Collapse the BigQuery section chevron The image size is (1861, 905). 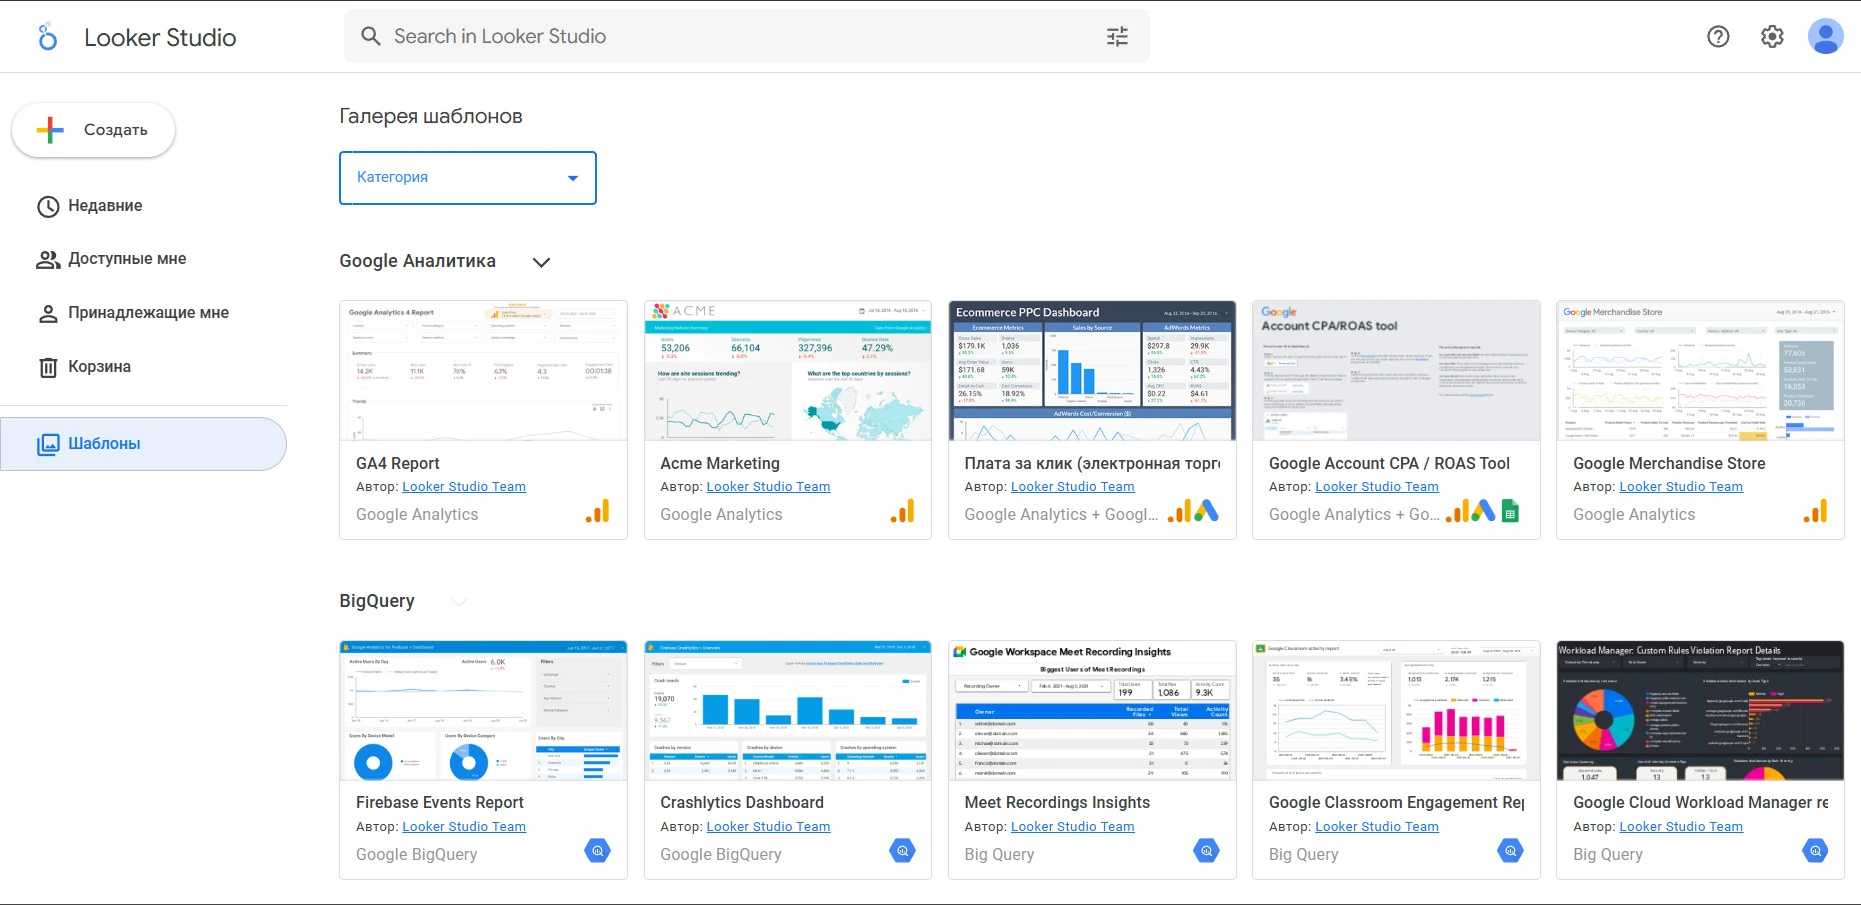coord(459,601)
